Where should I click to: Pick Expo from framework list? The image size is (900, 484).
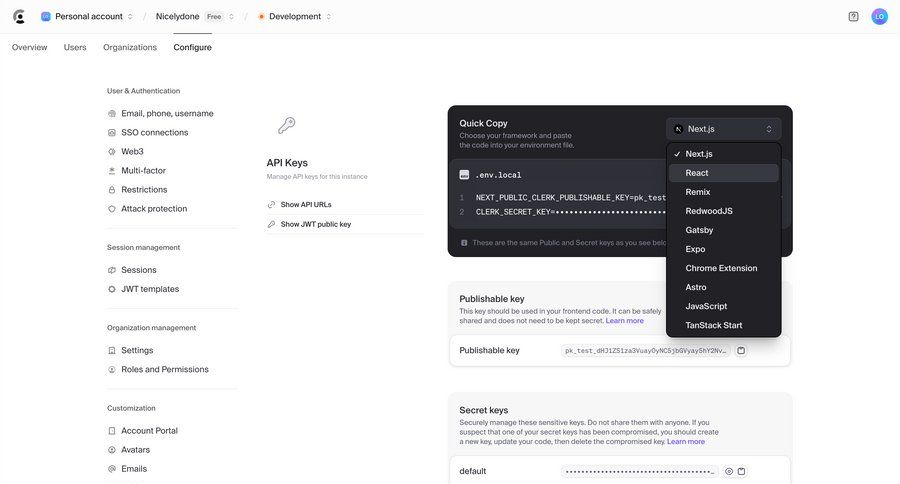(x=723, y=249)
